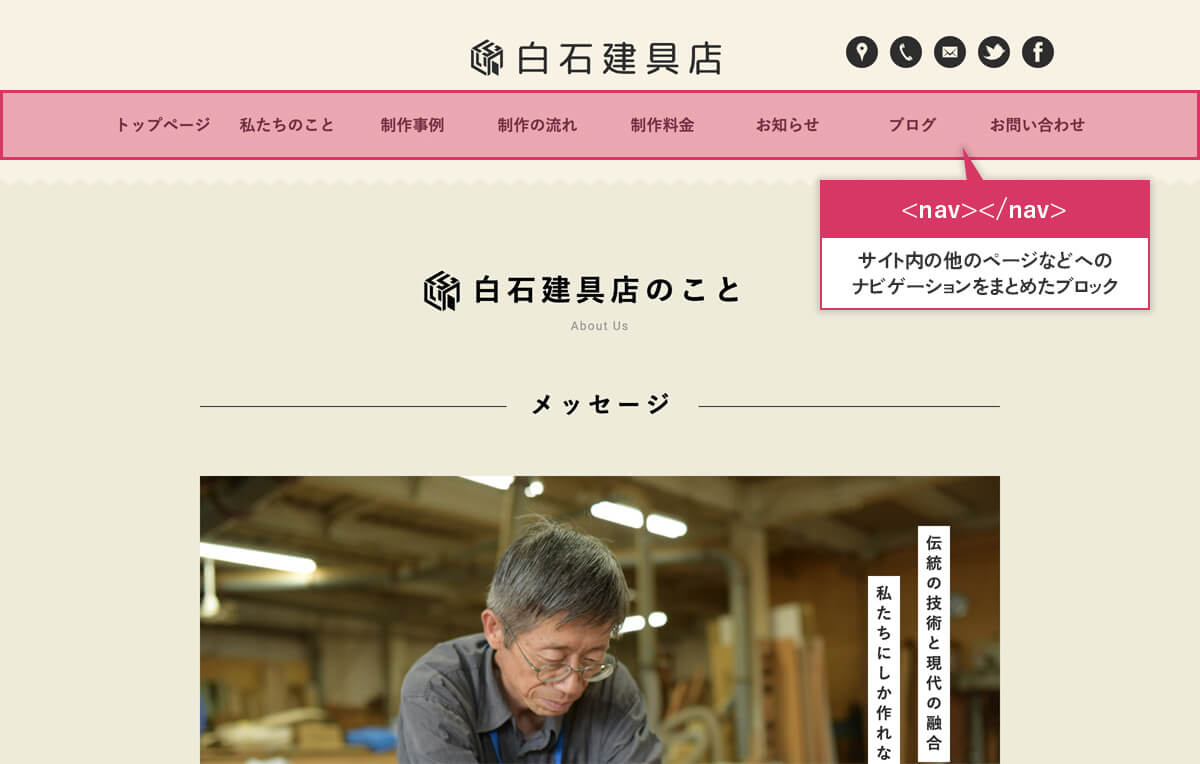Select 制作料金 menu item
This screenshot has height=764, width=1200.
[662, 125]
